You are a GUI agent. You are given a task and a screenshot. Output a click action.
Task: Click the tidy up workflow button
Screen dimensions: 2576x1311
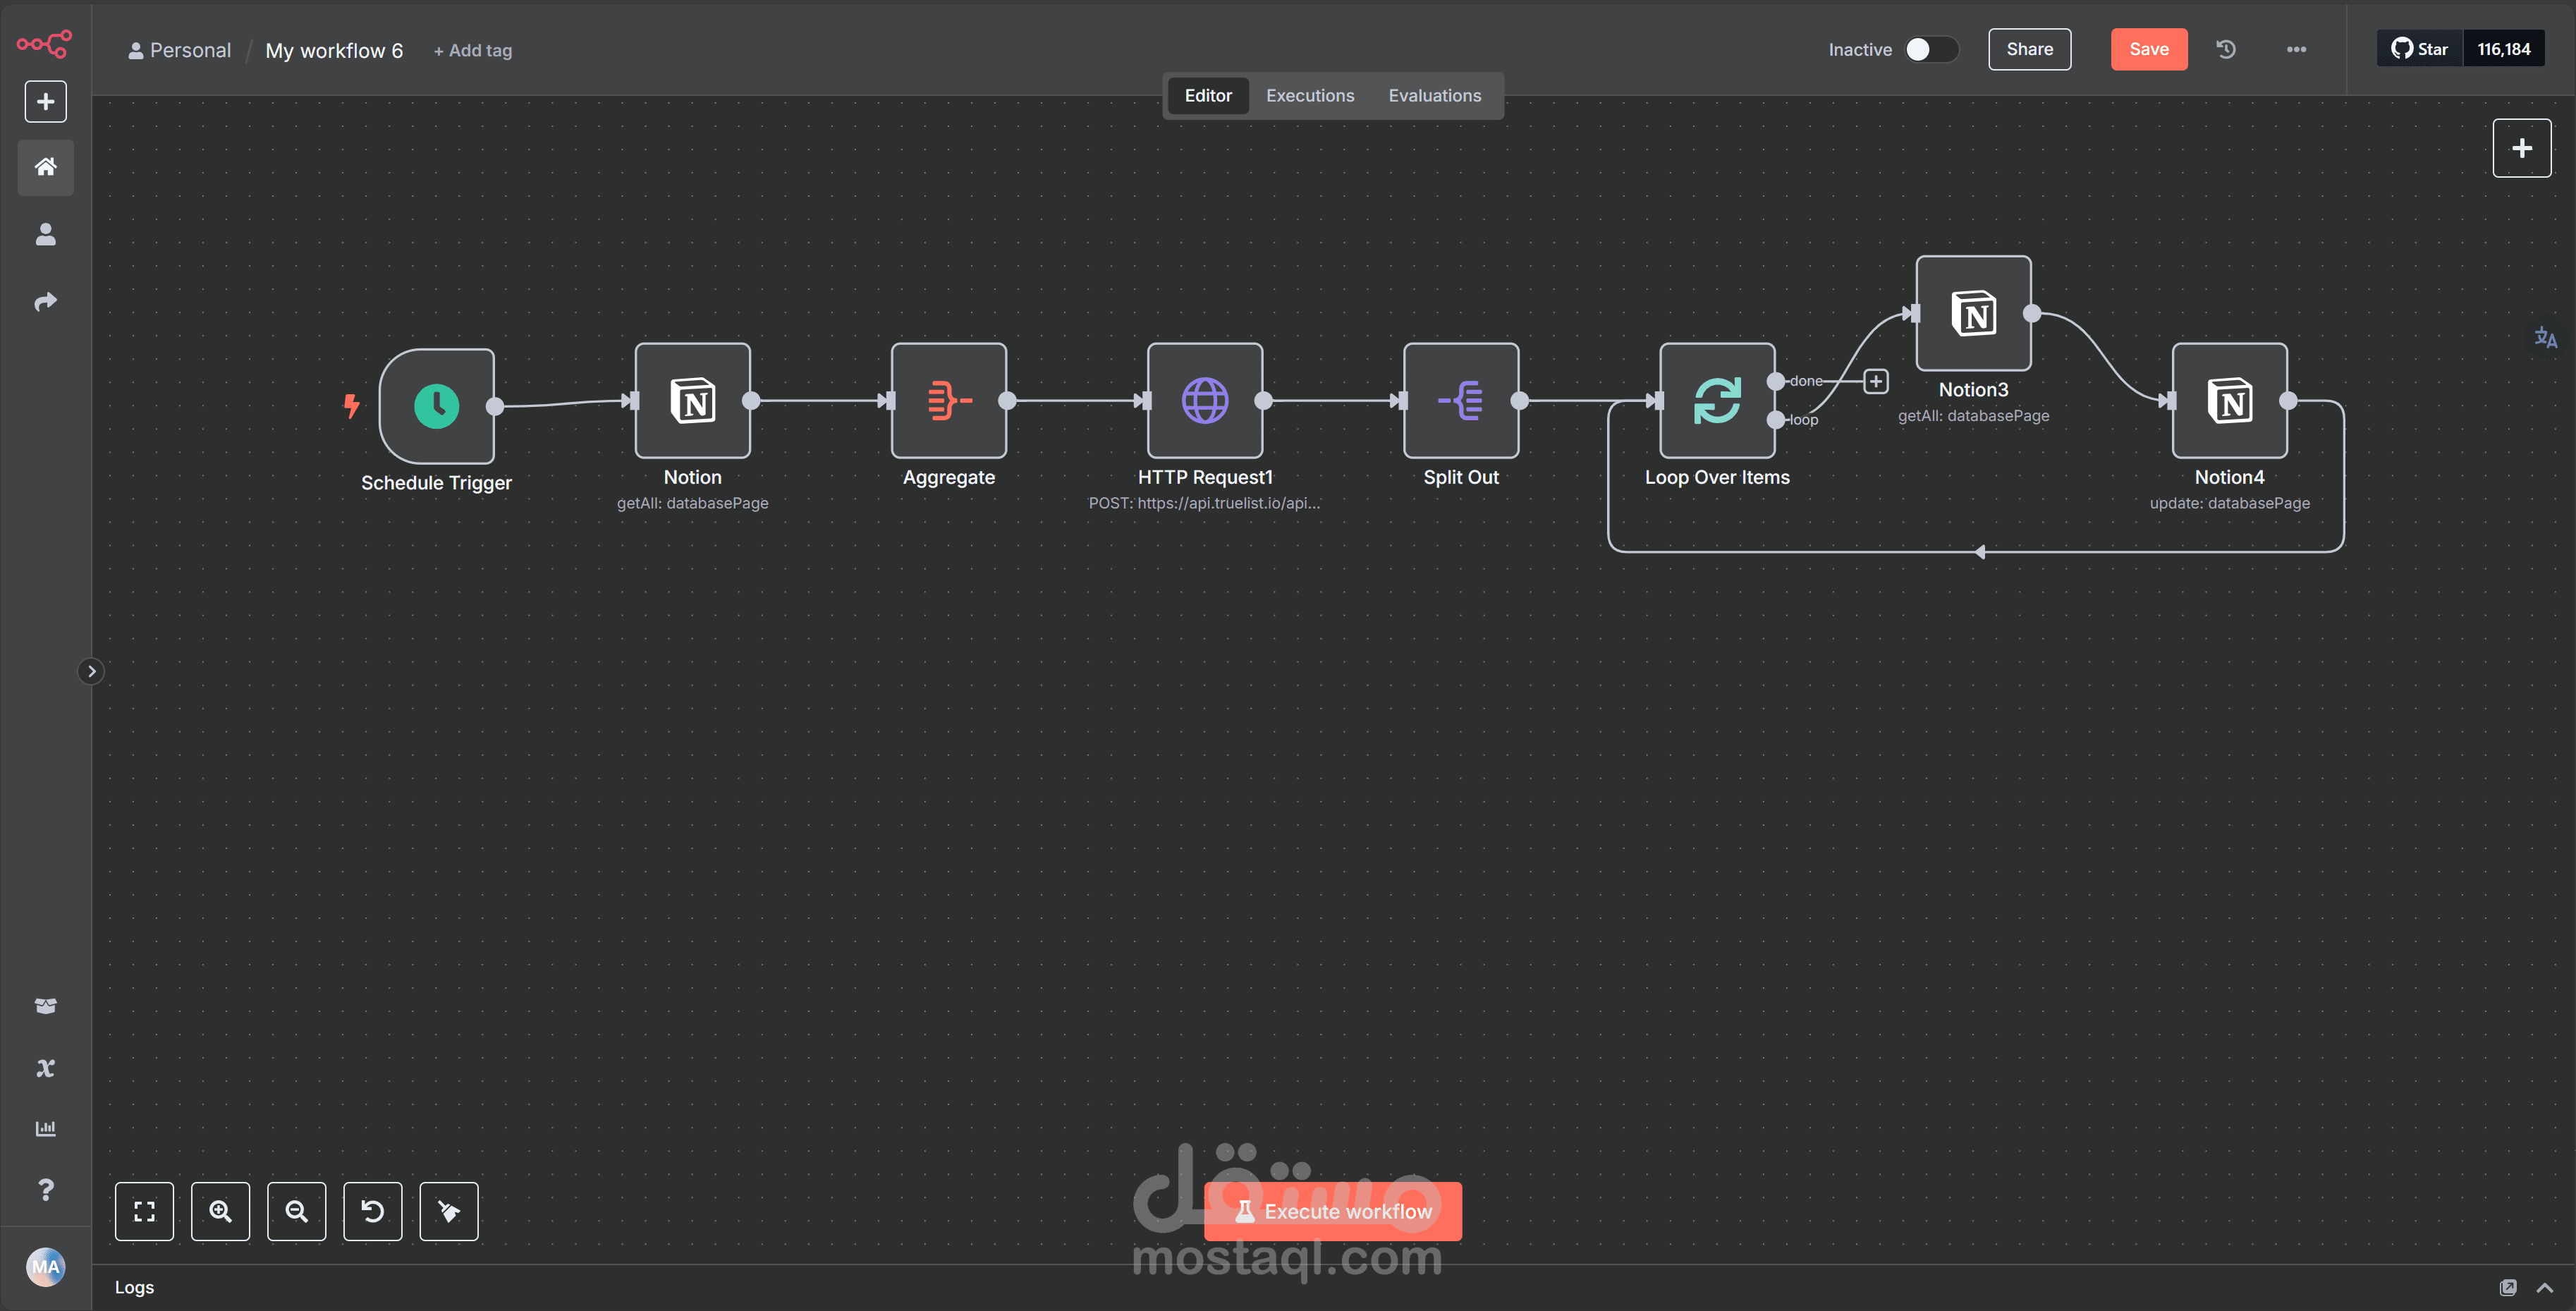[448, 1211]
